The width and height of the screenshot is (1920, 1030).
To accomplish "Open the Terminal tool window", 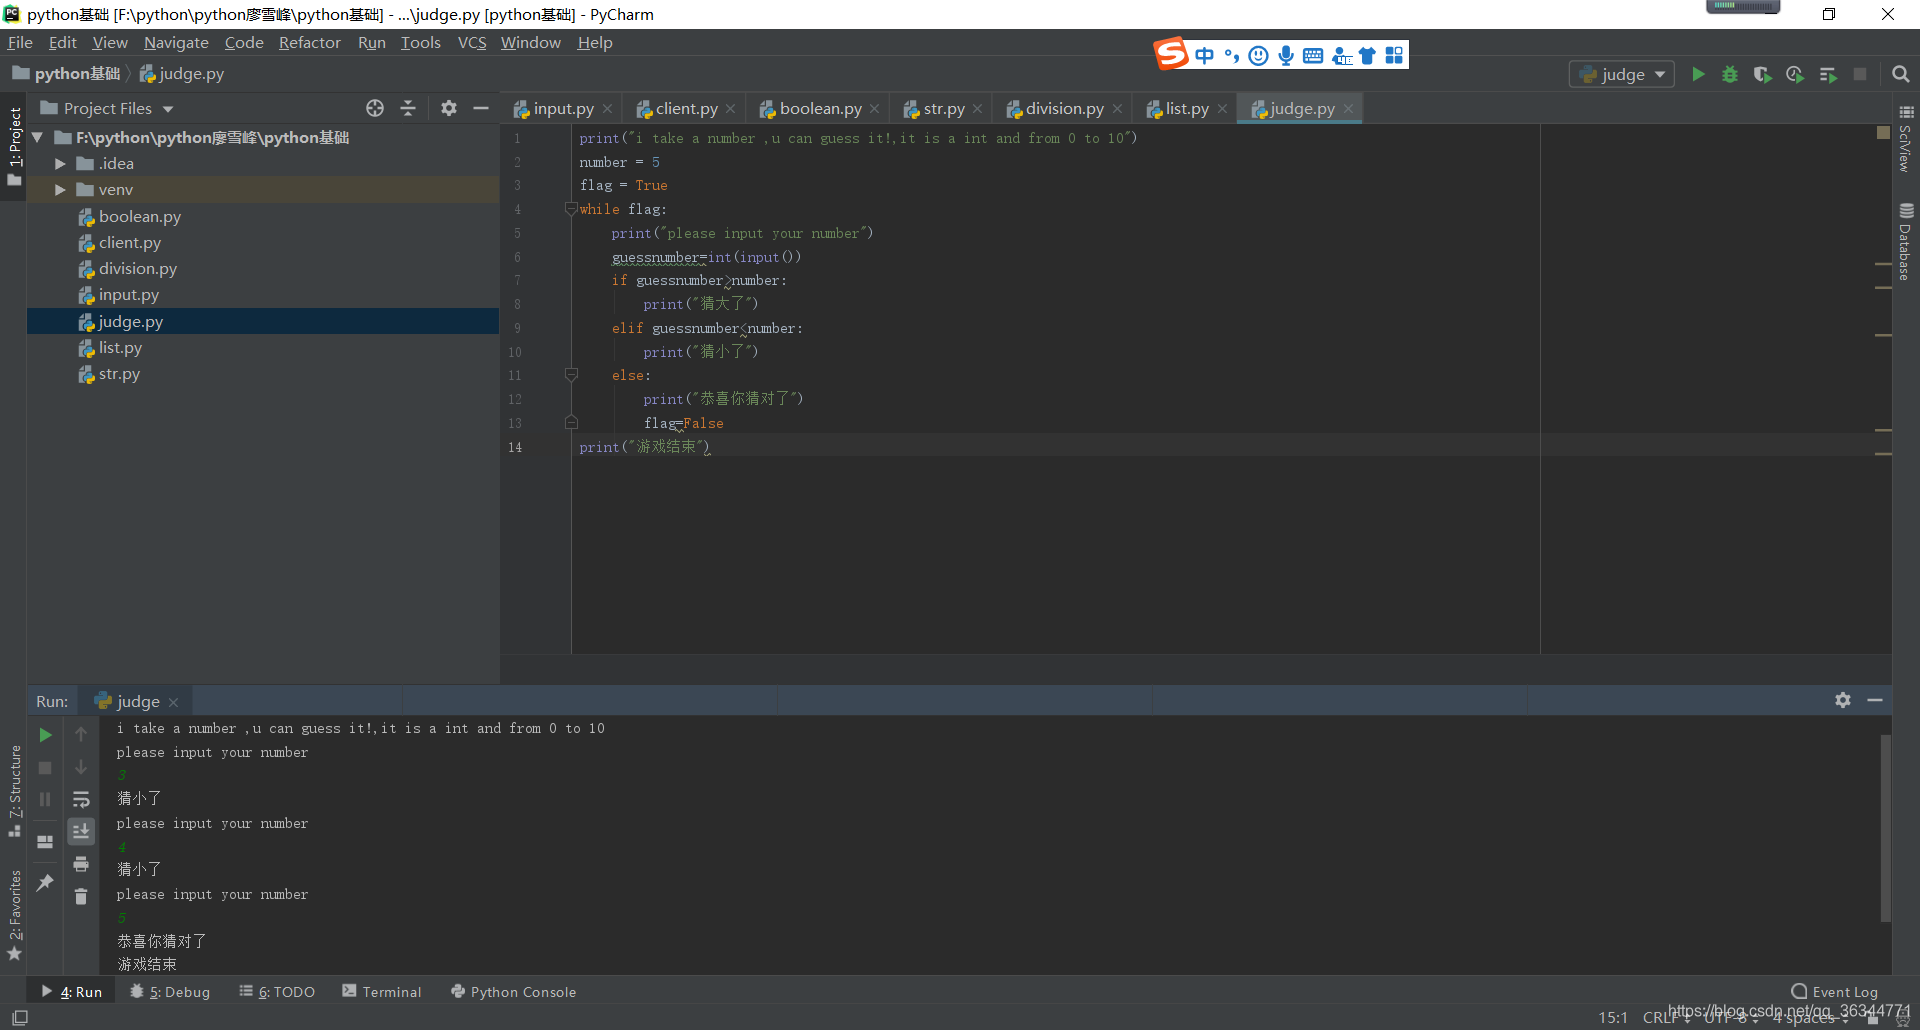I will (382, 991).
